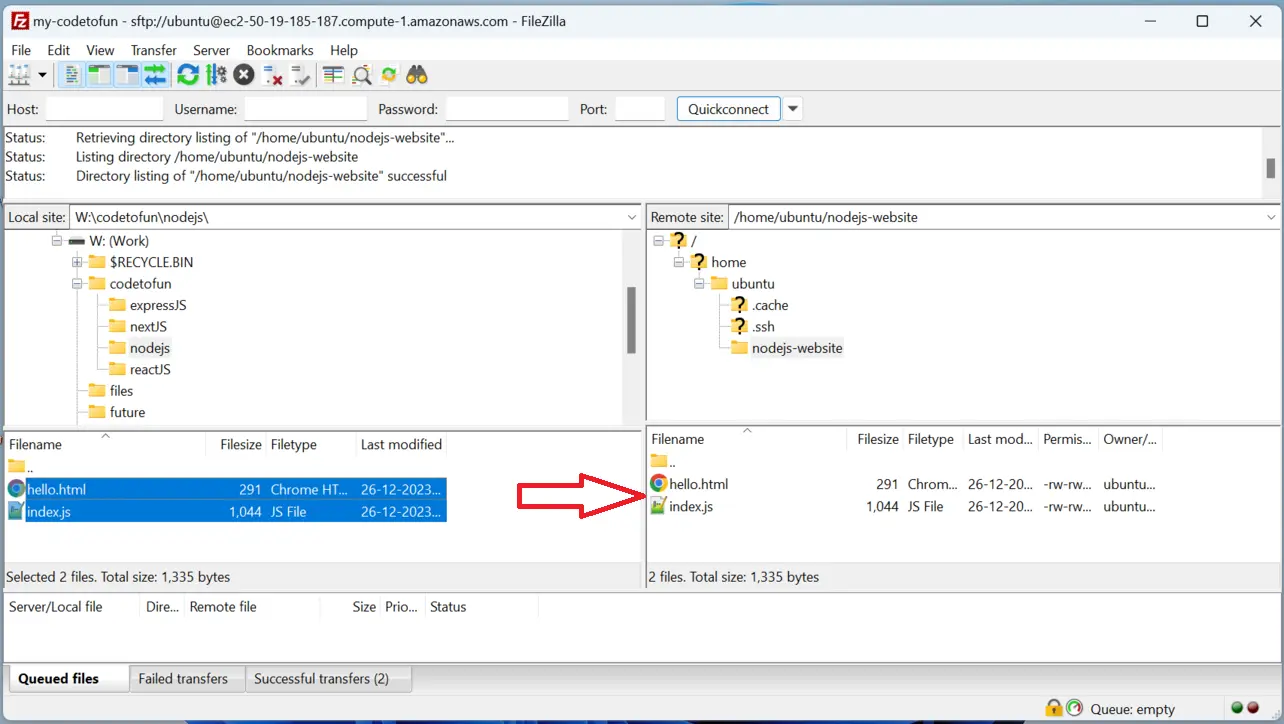Search files recursively binoculars icon
1284x724 pixels.
[x=417, y=75]
